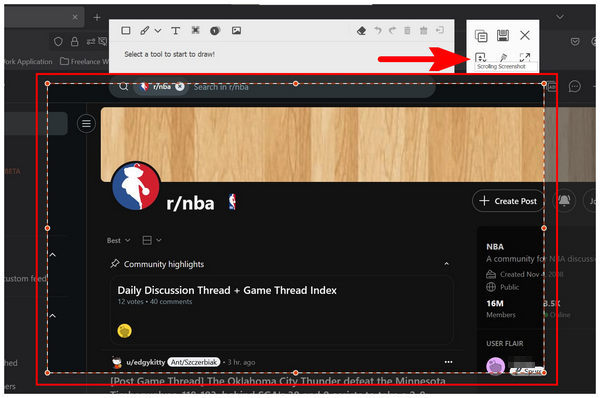The image size is (600, 398).
Task: Click the Public community label
Action: 509,287
